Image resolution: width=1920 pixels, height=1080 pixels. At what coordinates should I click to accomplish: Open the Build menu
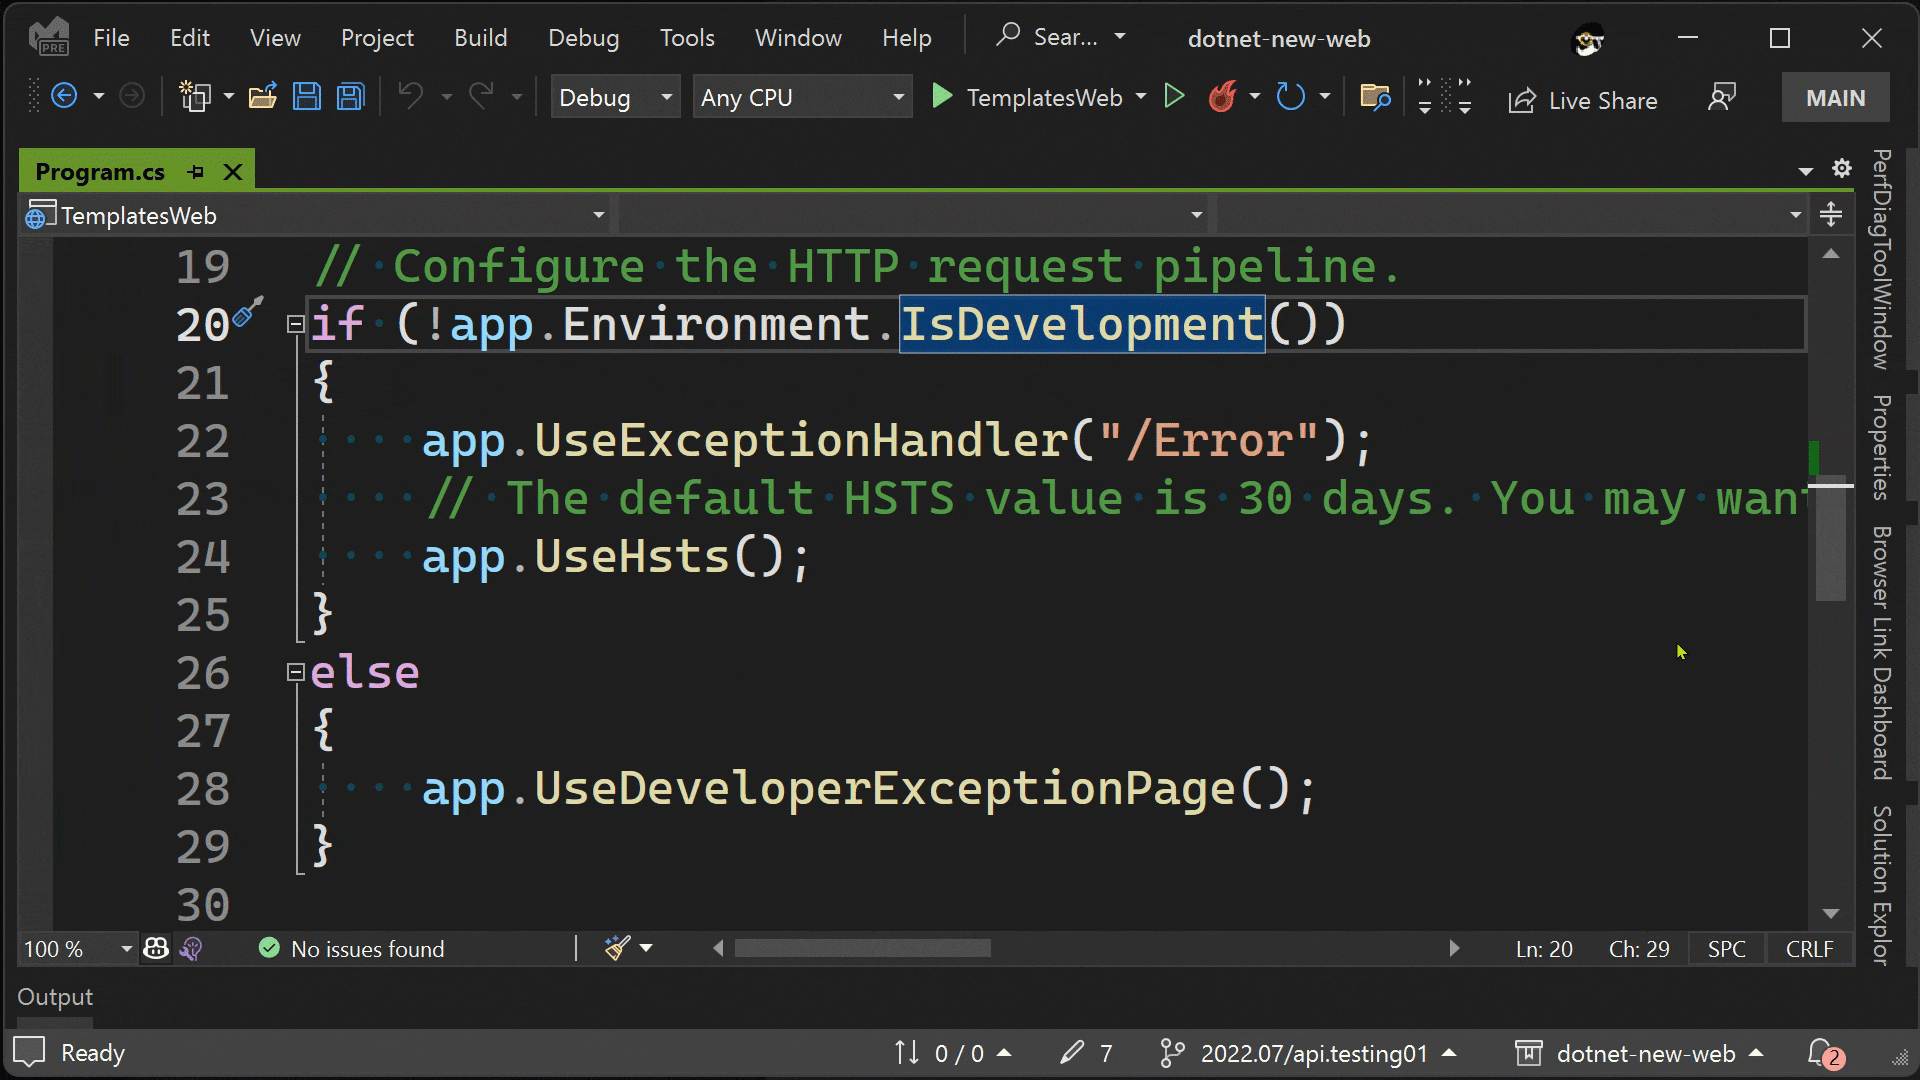(x=480, y=37)
